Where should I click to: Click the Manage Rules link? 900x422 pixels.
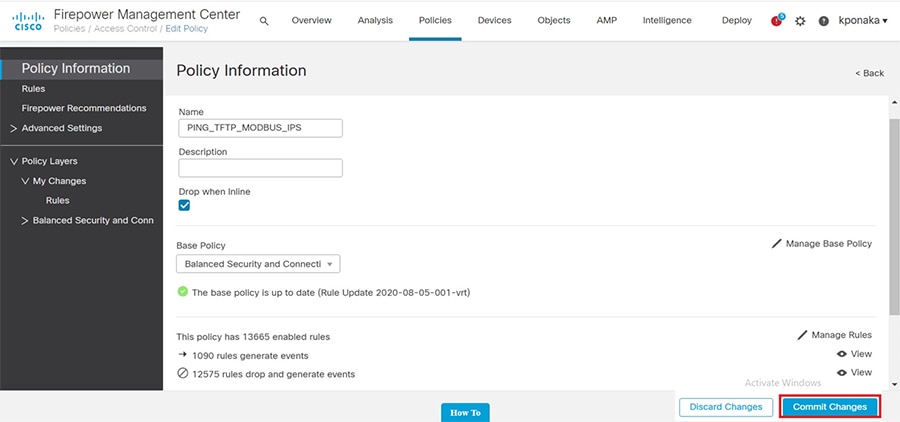pyautogui.click(x=841, y=335)
